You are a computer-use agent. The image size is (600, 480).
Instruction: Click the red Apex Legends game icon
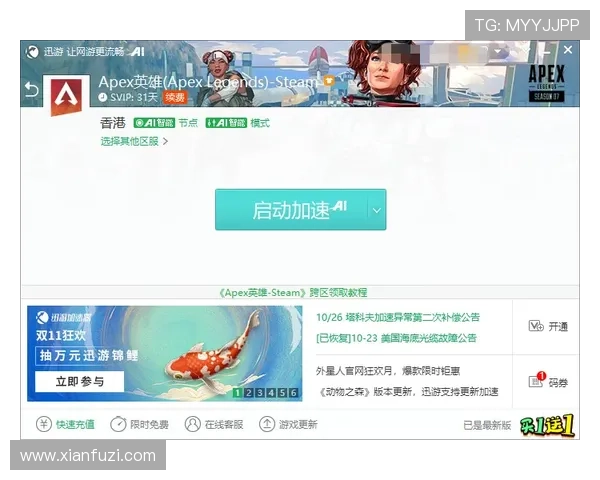(x=67, y=96)
